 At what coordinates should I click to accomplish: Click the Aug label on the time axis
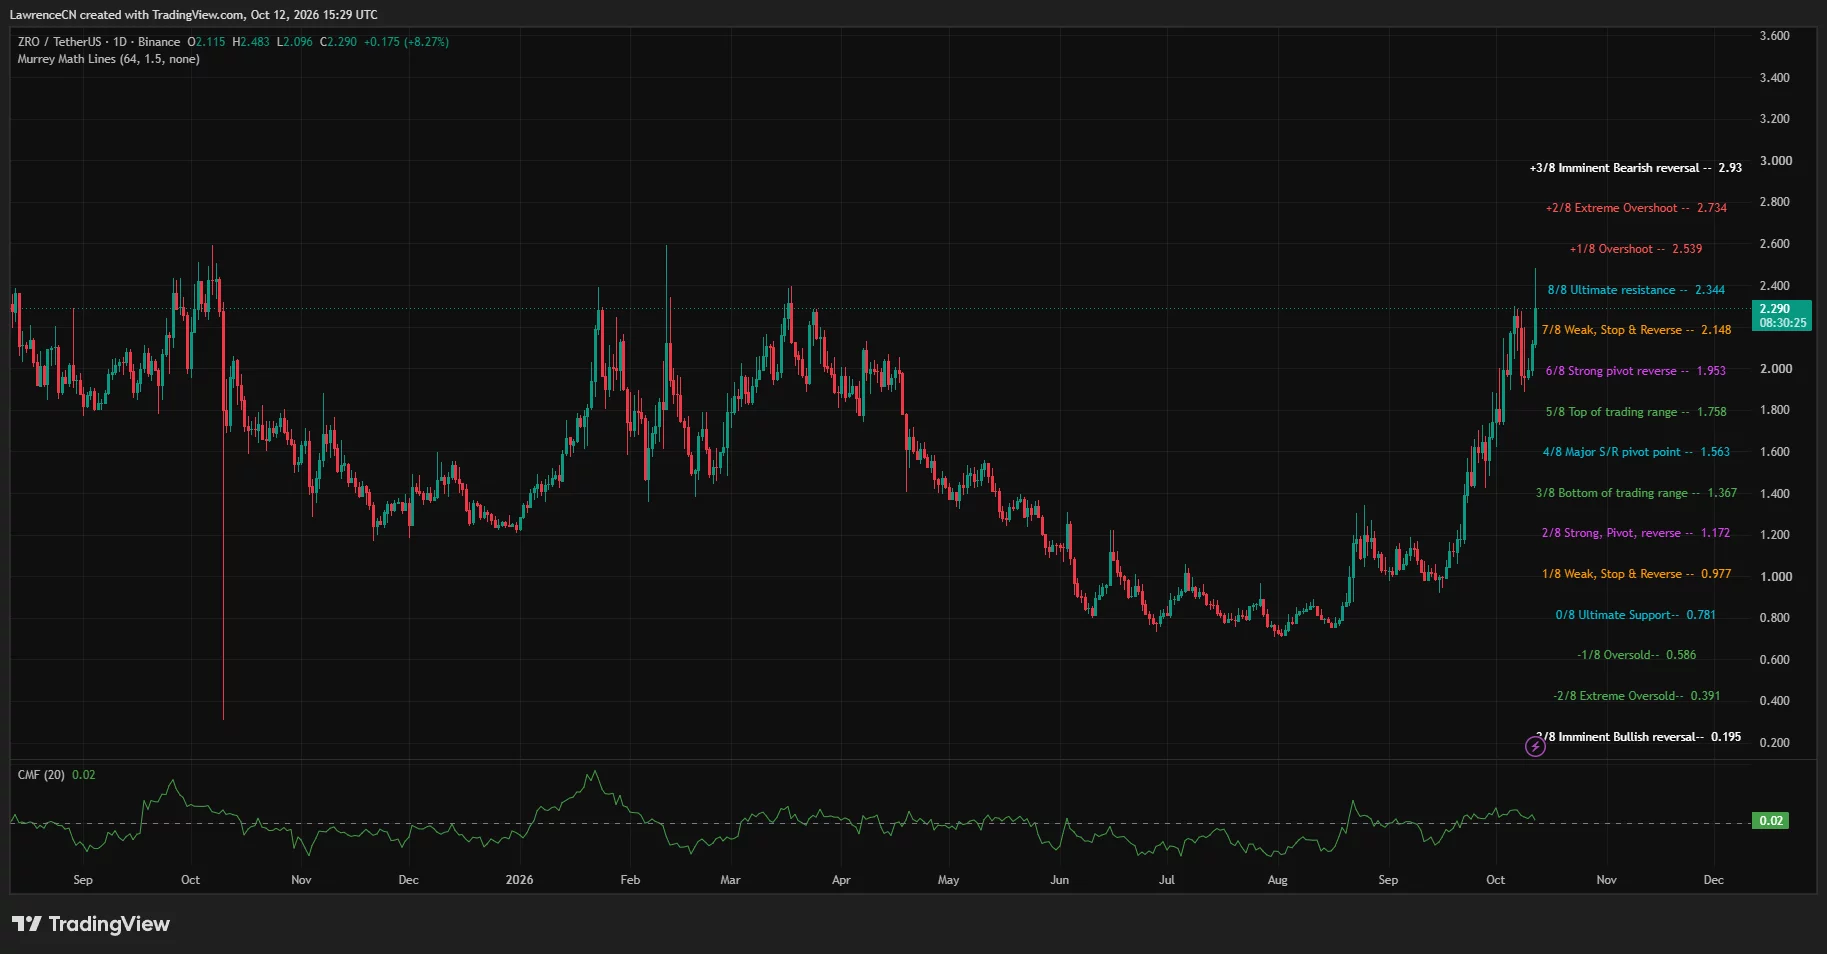[x=1277, y=880]
